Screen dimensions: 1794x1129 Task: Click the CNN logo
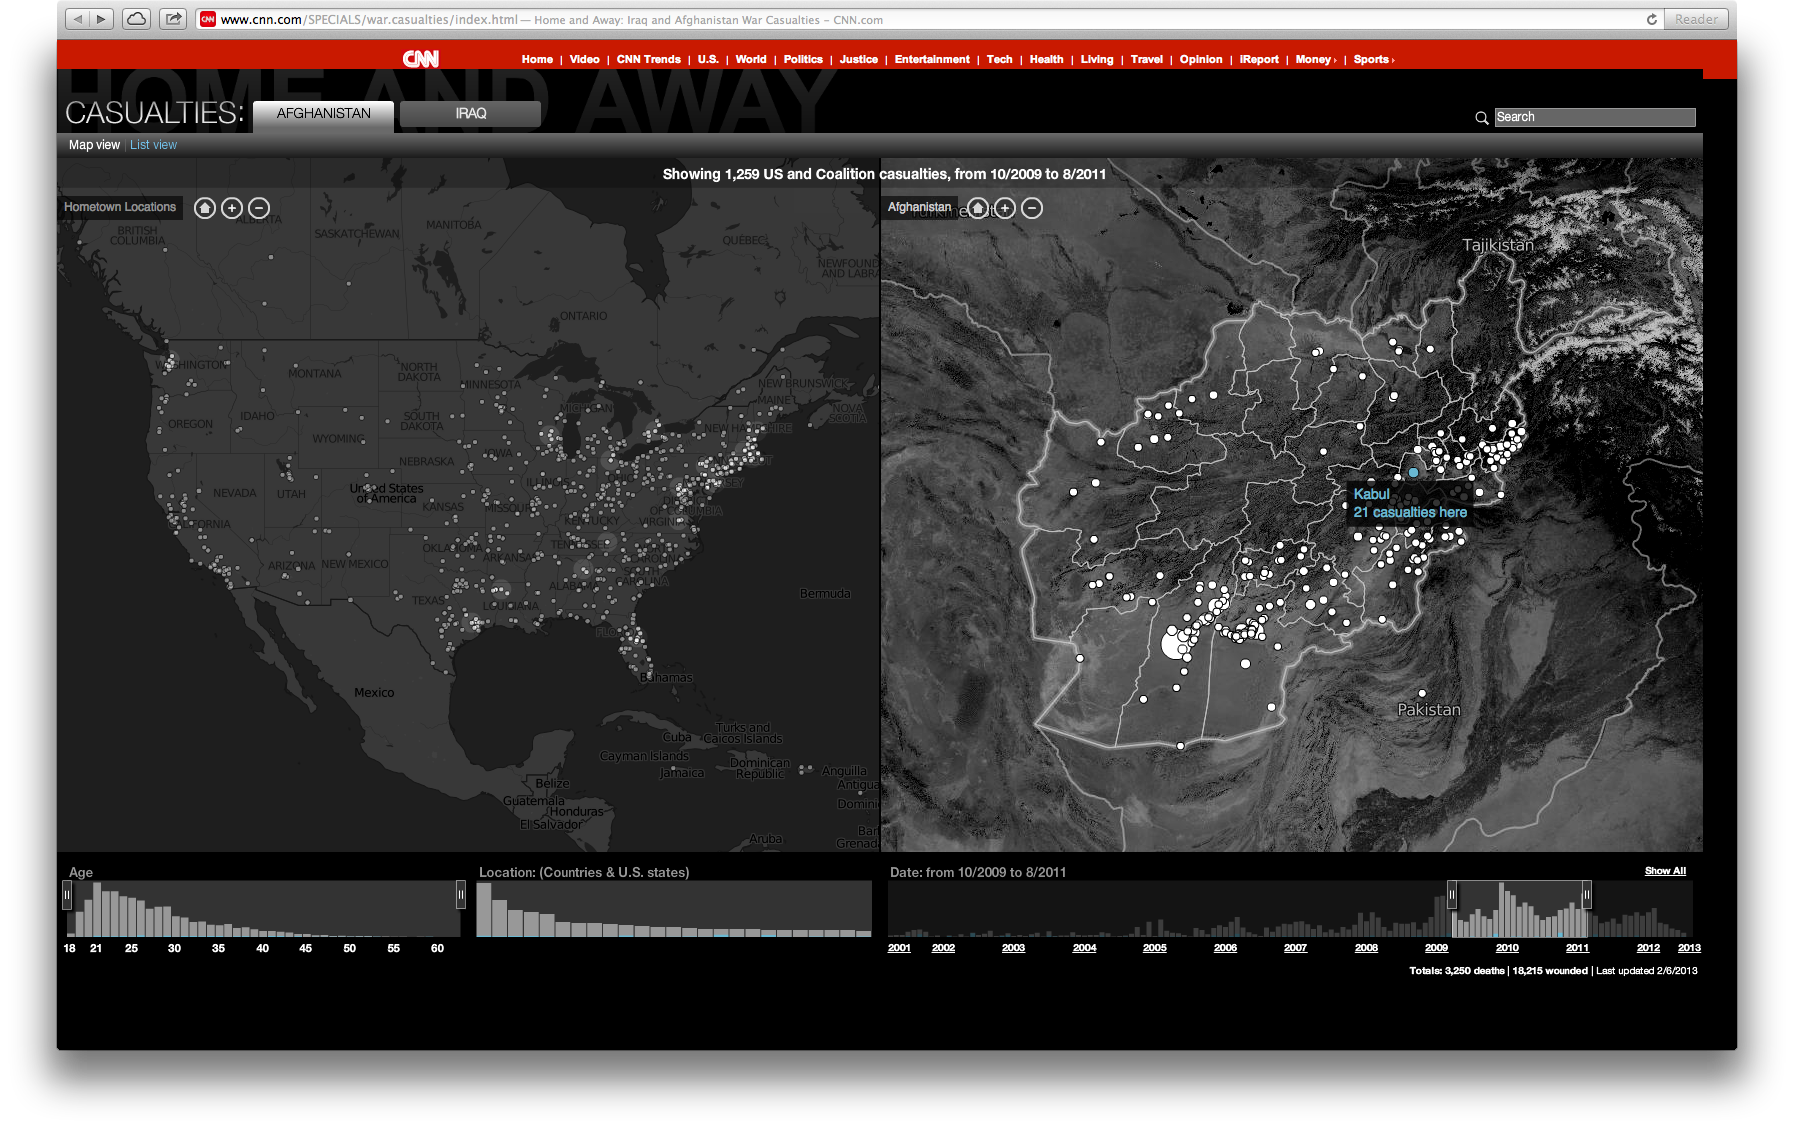click(420, 59)
